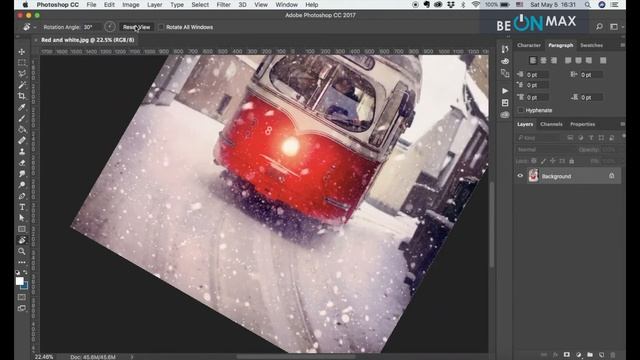Open the Edit Toolbar three-dots button
This screenshot has height=360, width=640.
22,262
